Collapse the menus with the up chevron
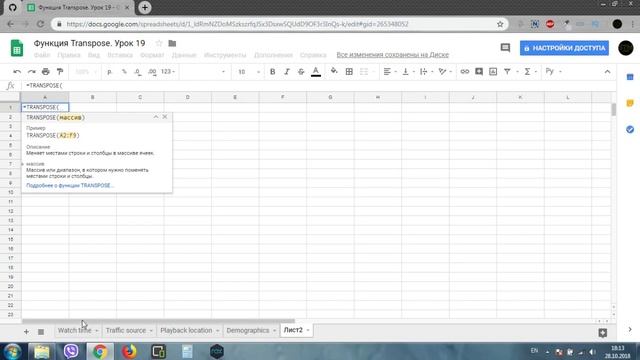This screenshot has width=640, height=360. click(x=607, y=71)
